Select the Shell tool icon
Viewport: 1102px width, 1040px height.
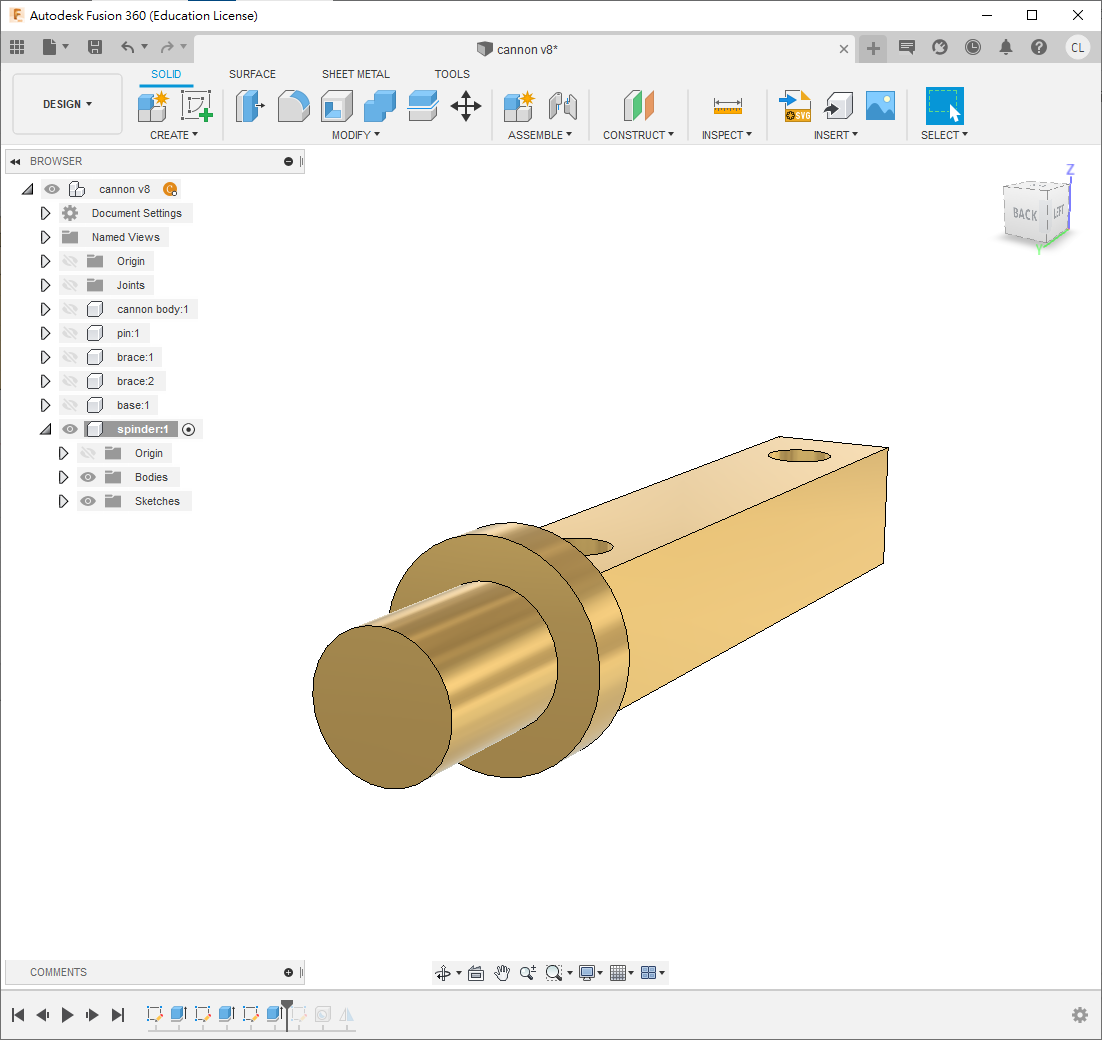tap(337, 105)
